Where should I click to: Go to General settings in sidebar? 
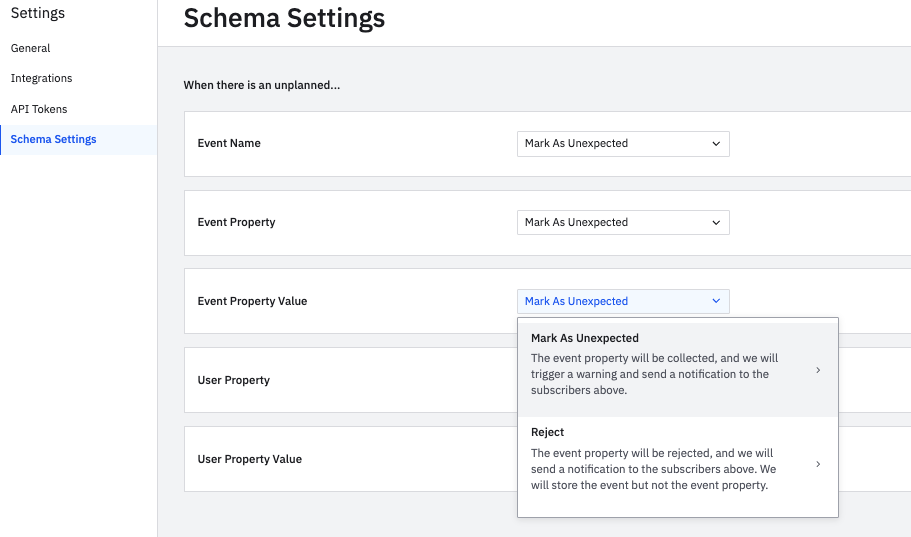(30, 48)
